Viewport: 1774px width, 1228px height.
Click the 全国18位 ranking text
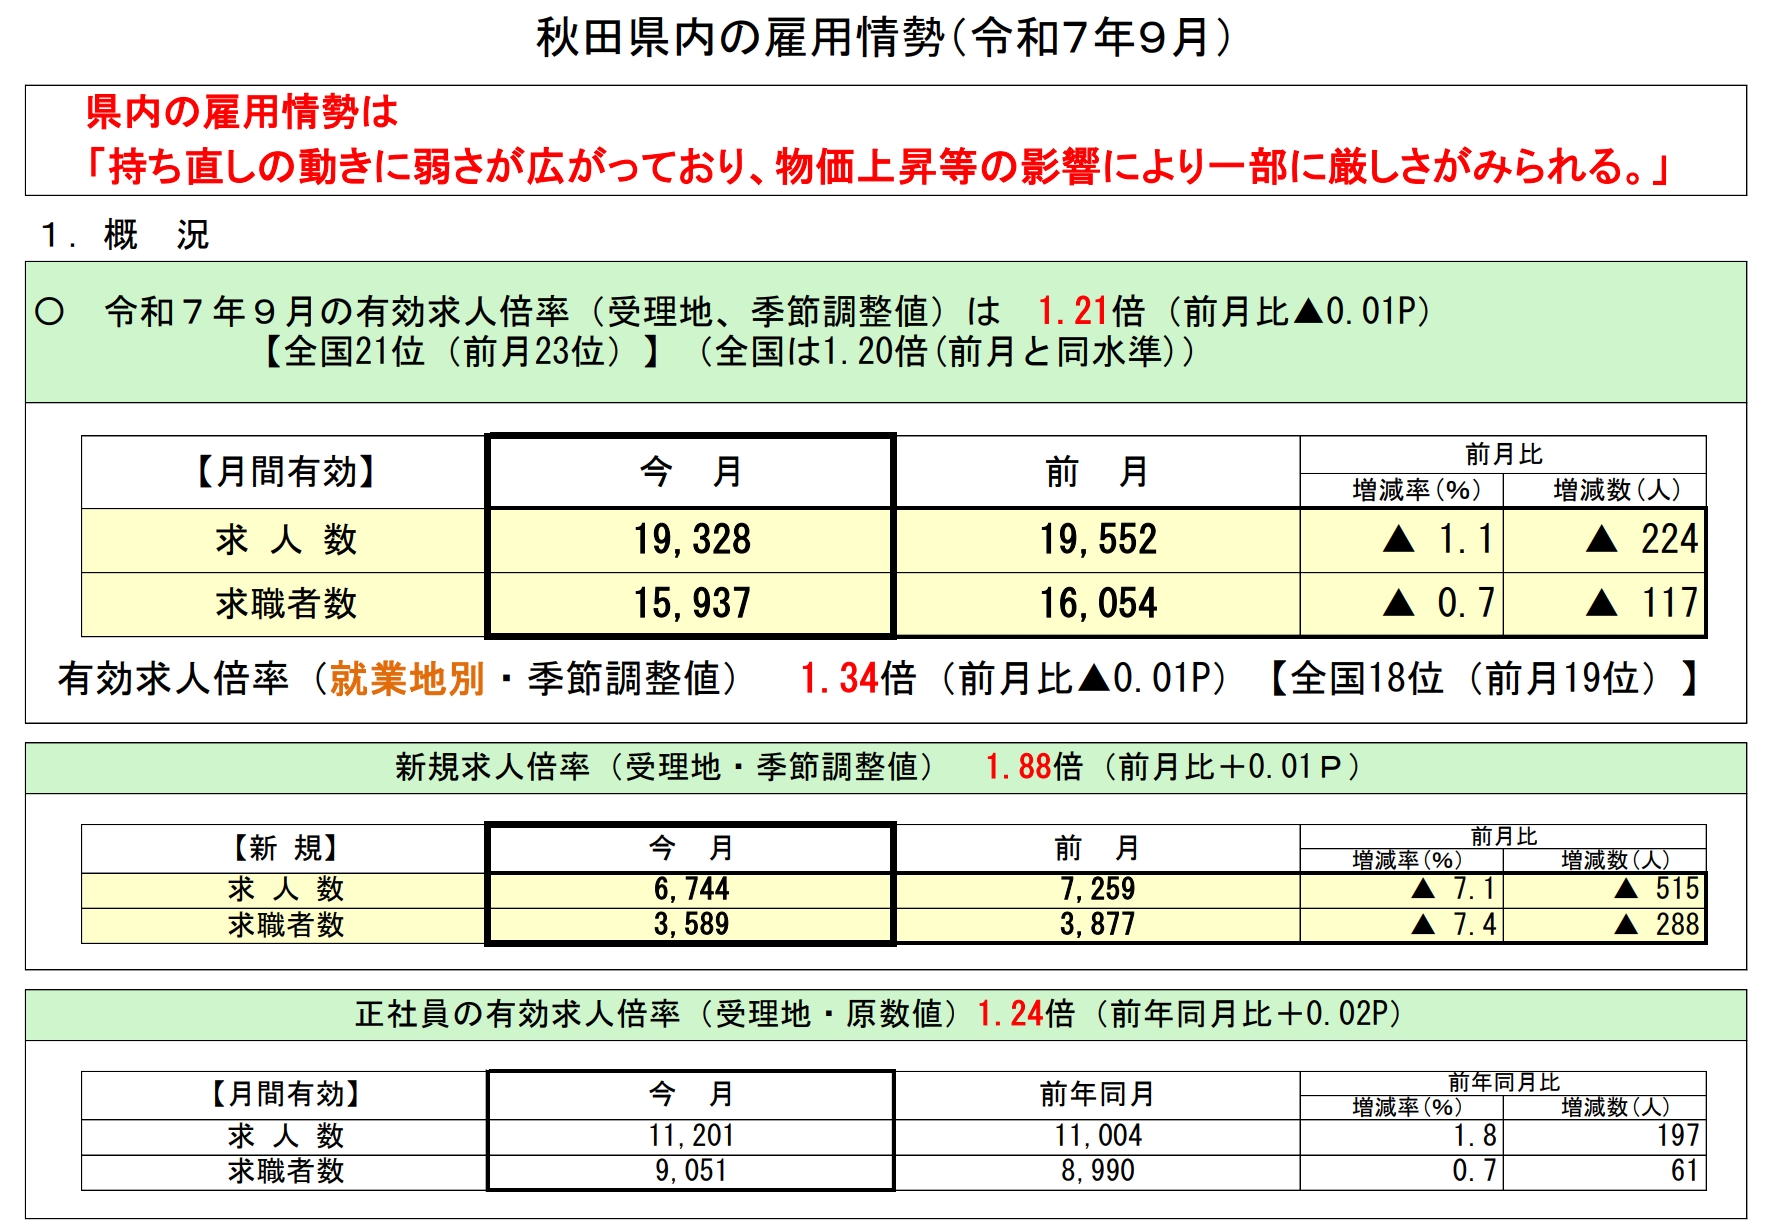point(1366,679)
